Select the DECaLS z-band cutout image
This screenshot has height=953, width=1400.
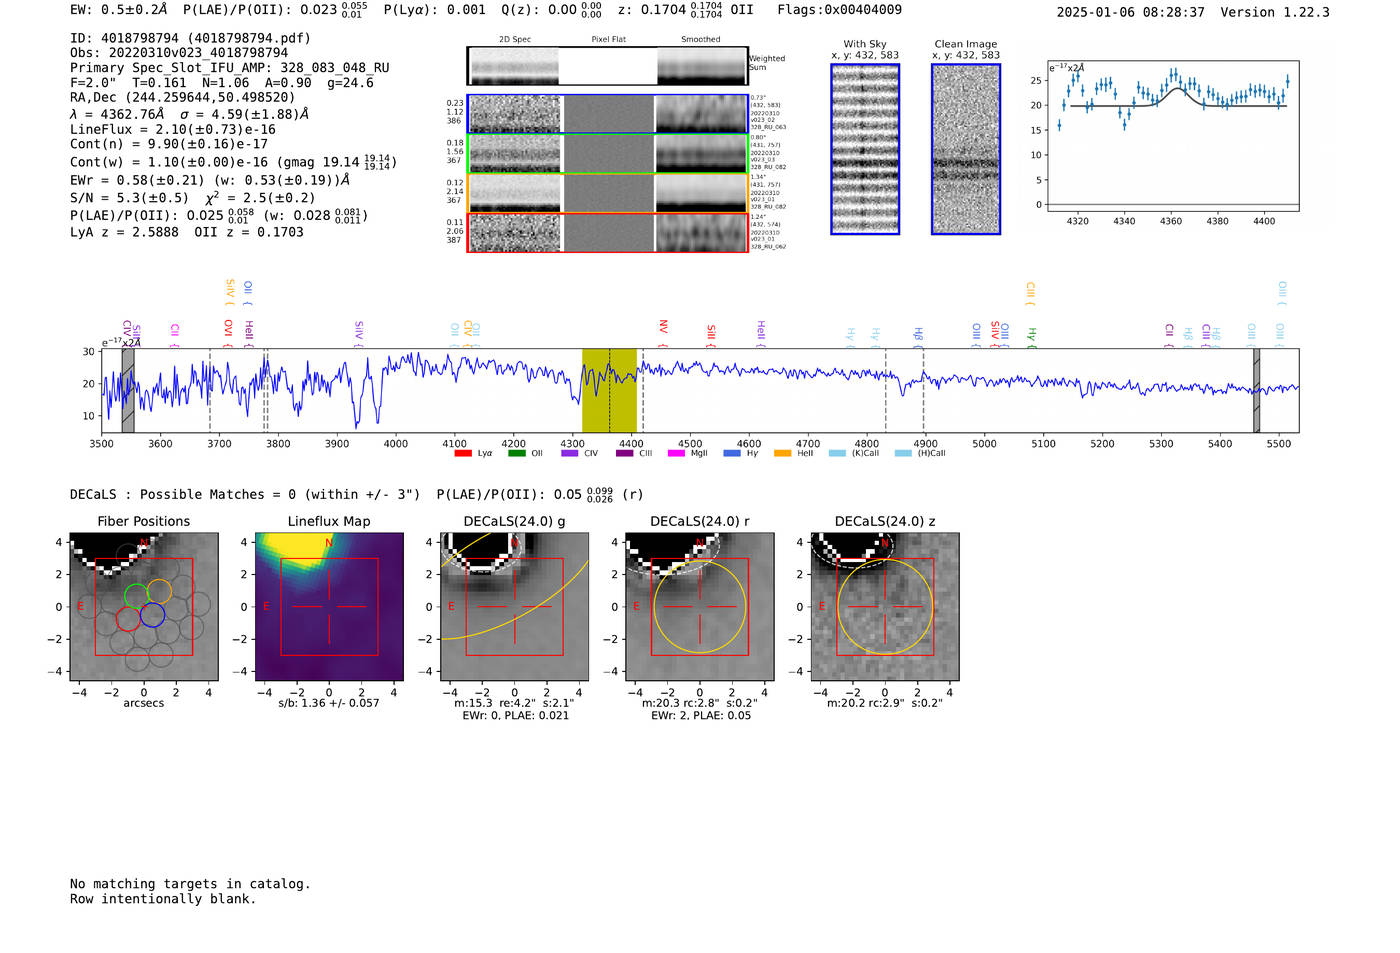point(885,606)
